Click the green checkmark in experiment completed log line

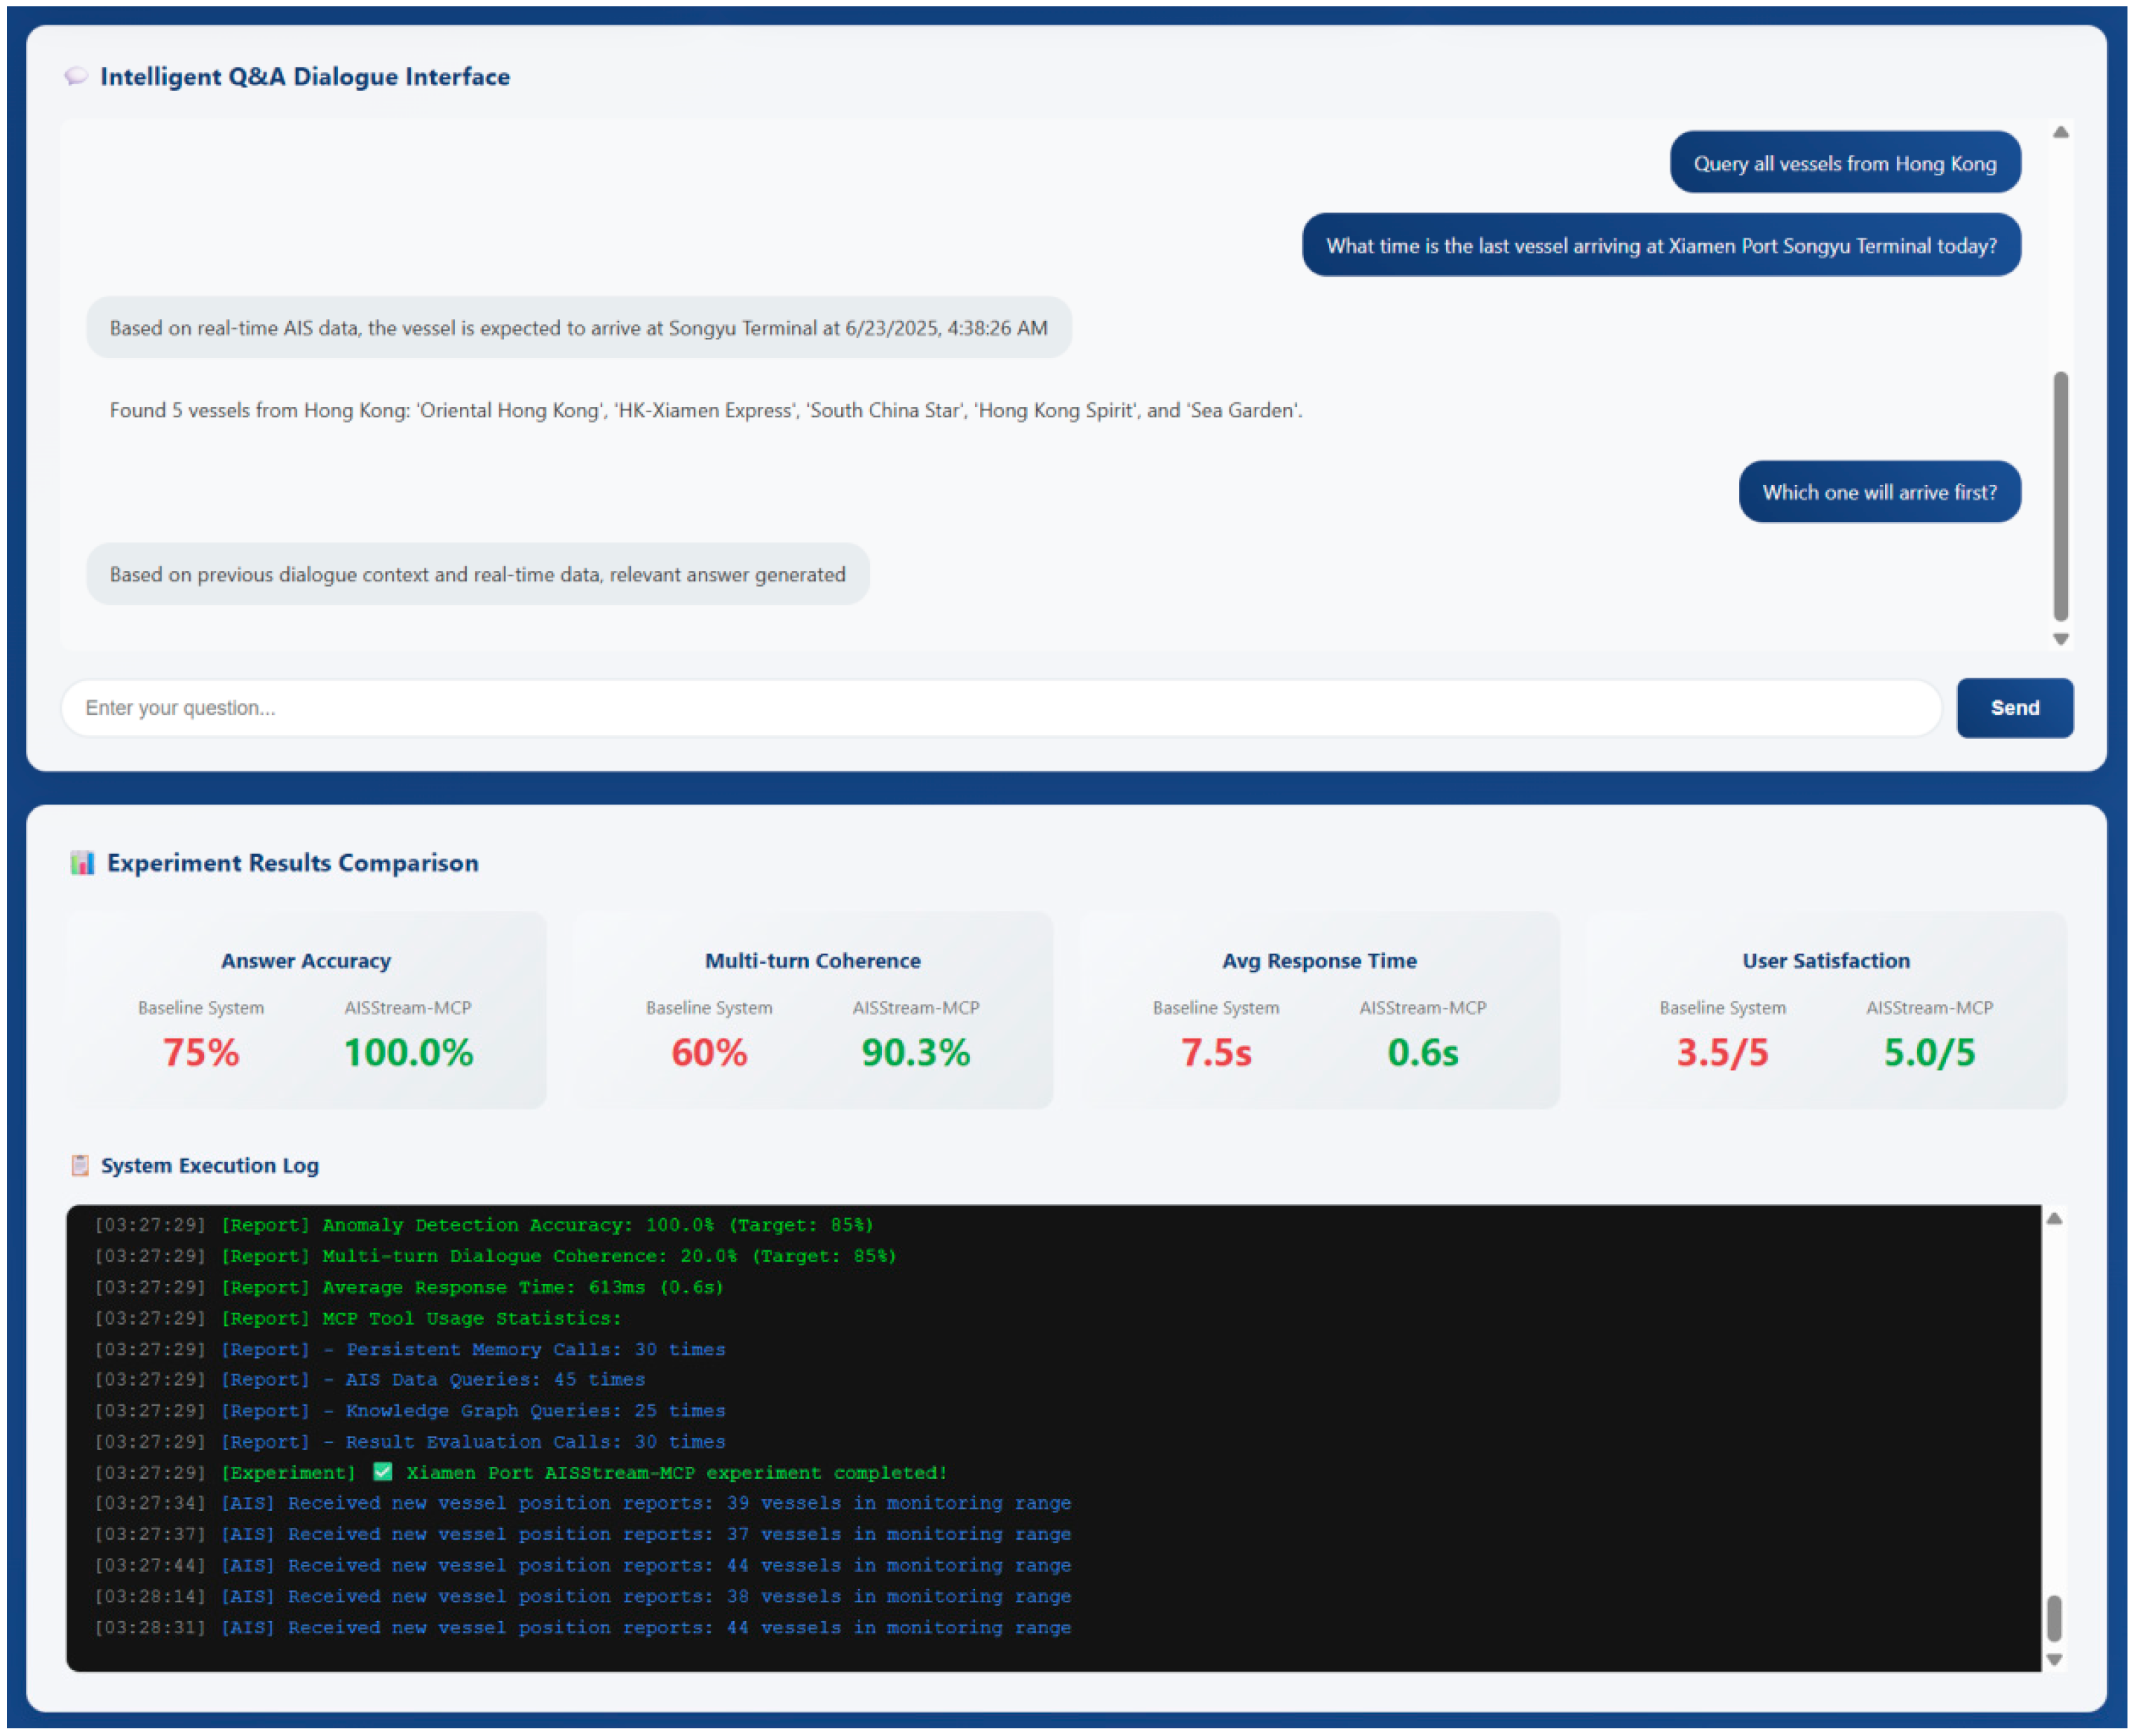(x=382, y=1471)
